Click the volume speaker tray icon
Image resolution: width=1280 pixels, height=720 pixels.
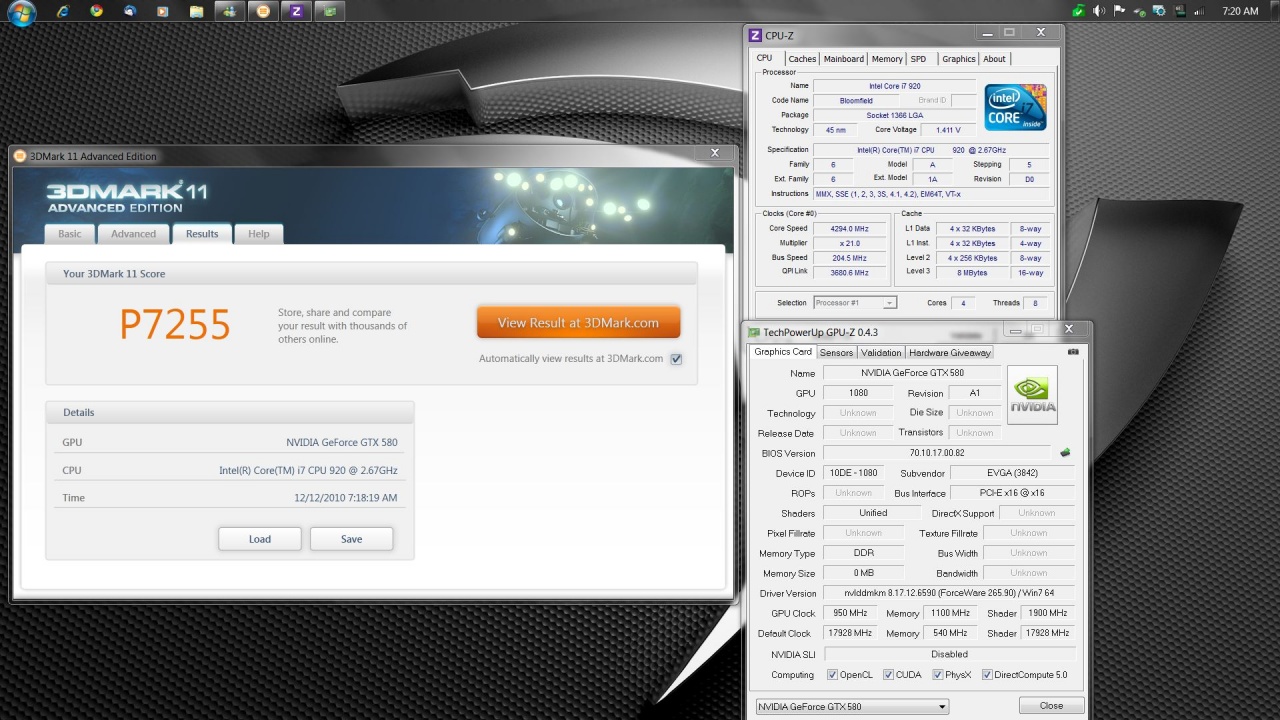tap(1099, 11)
